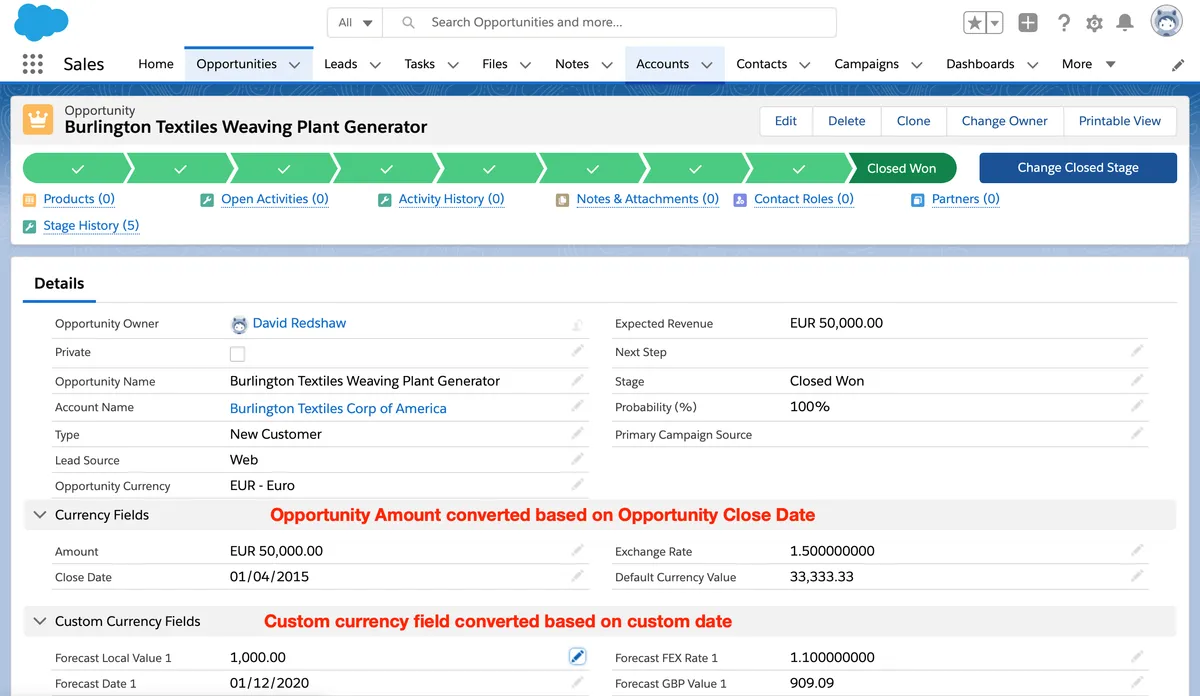The image size is (1200, 696).
Task: Click the Notes & Attachments list icon
Action: 563,200
